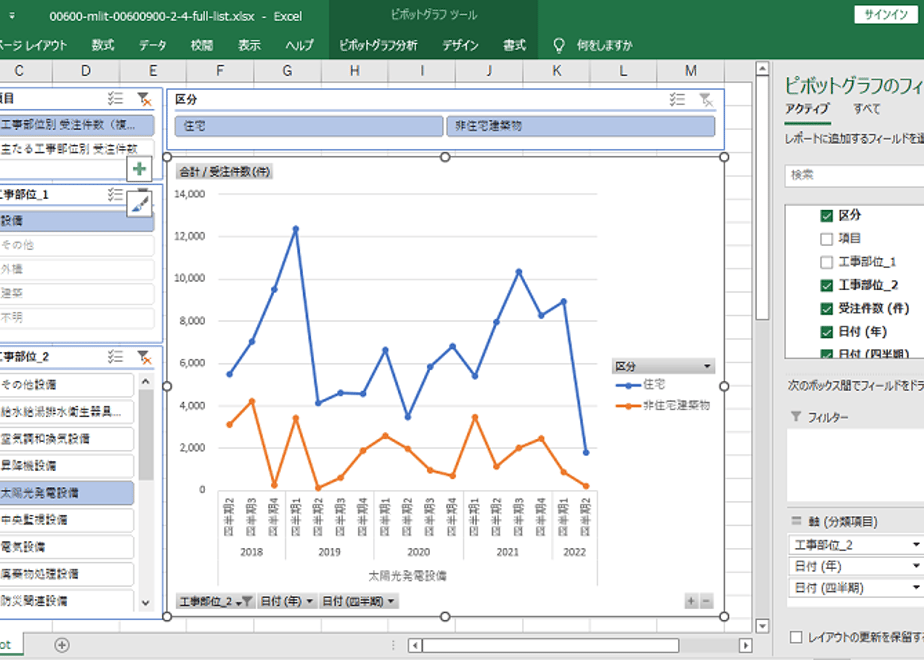Image resolution: width=924 pixels, height=660 pixels.
Task: Open the デザイン ribbon tab
Action: 460,45
